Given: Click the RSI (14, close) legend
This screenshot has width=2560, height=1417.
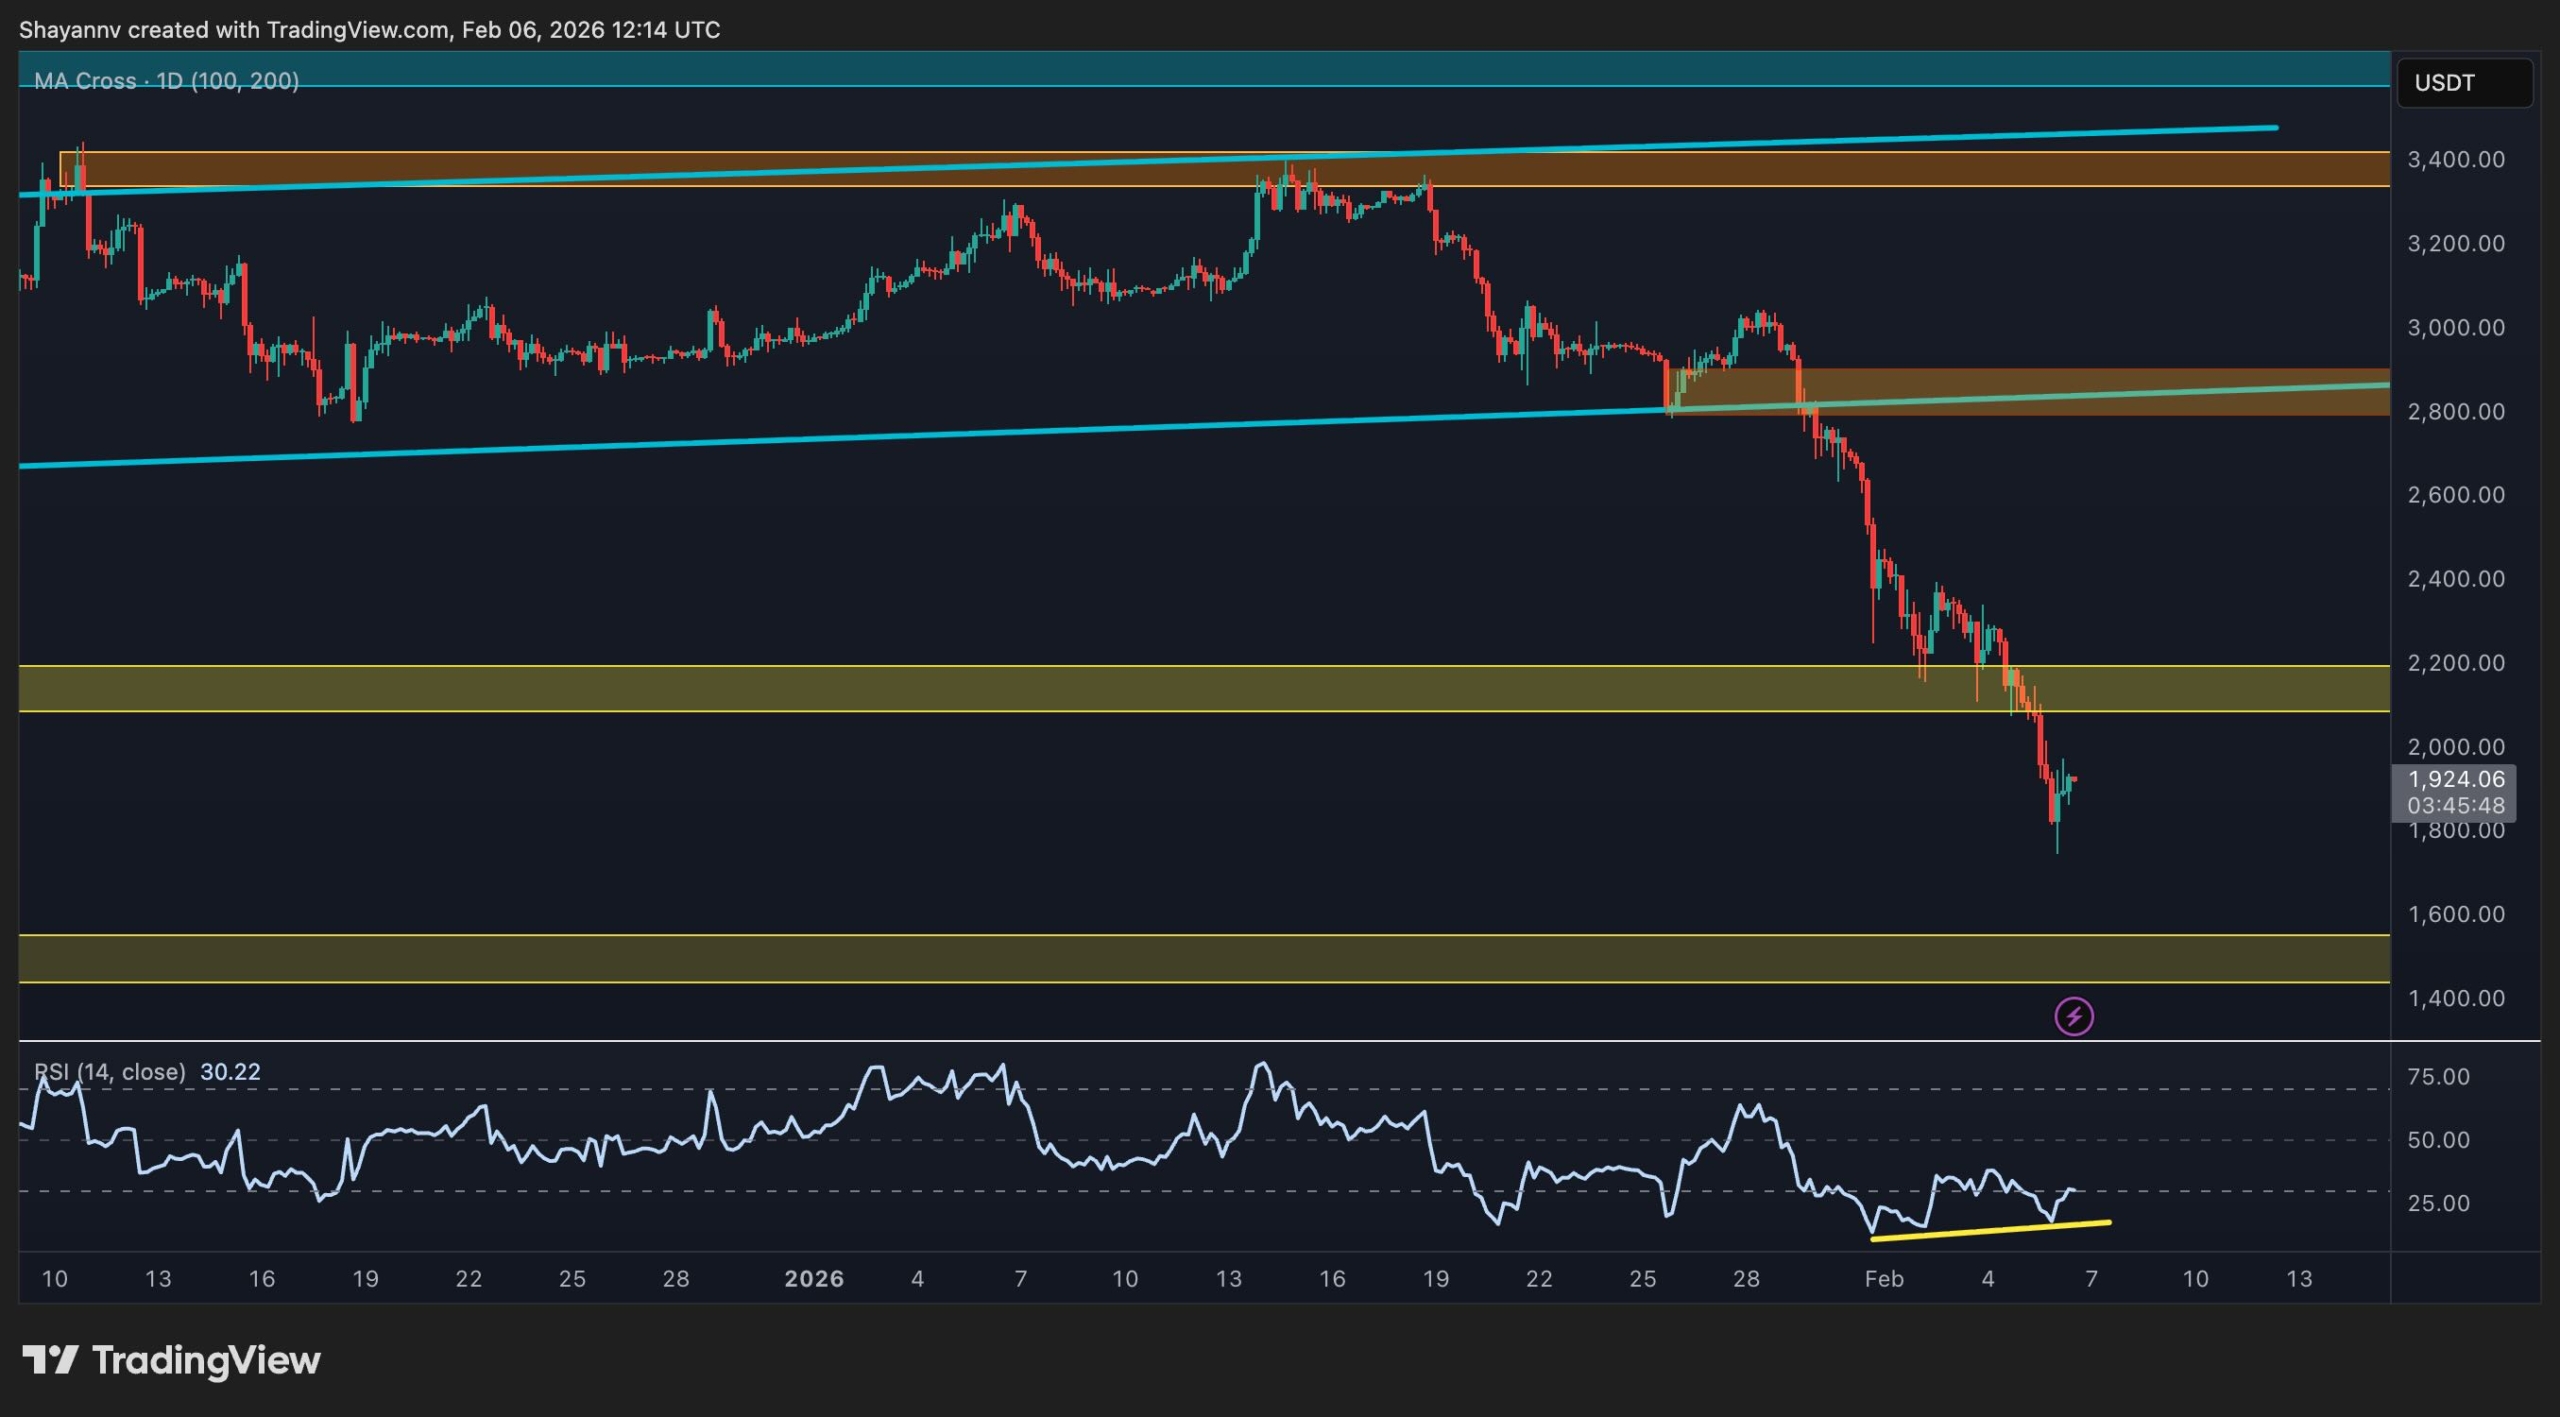Looking at the screenshot, I should click(x=110, y=1072).
